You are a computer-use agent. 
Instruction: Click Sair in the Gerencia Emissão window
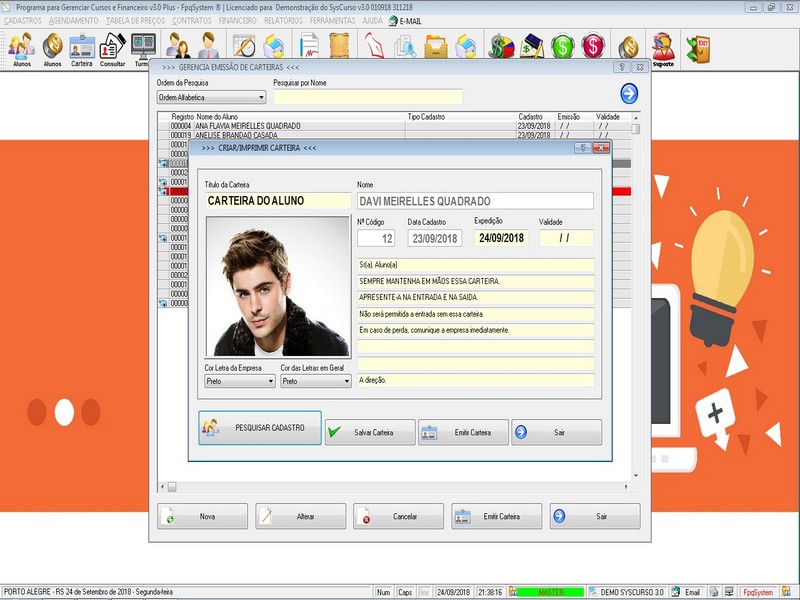[x=595, y=516]
